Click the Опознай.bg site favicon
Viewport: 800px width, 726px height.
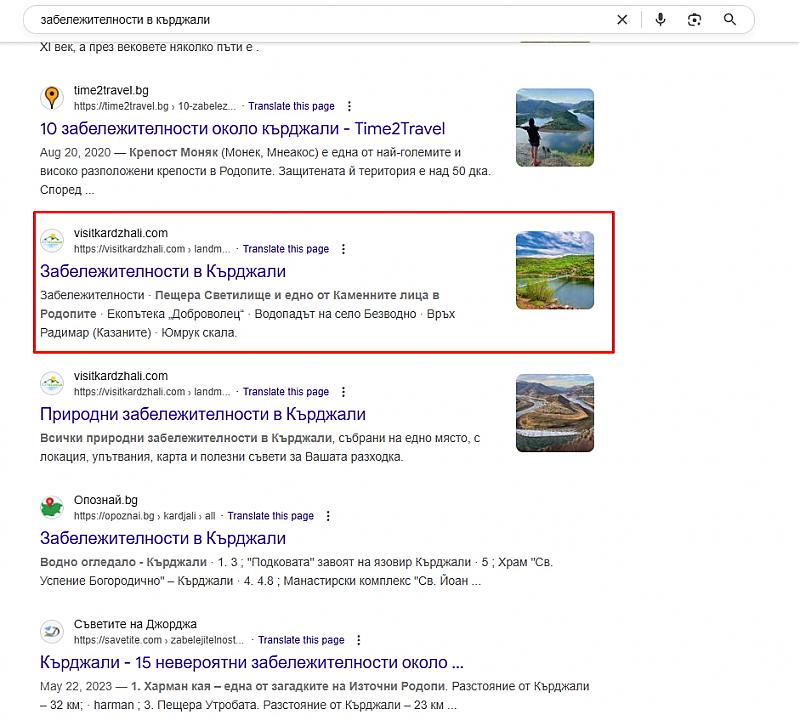[x=52, y=508]
